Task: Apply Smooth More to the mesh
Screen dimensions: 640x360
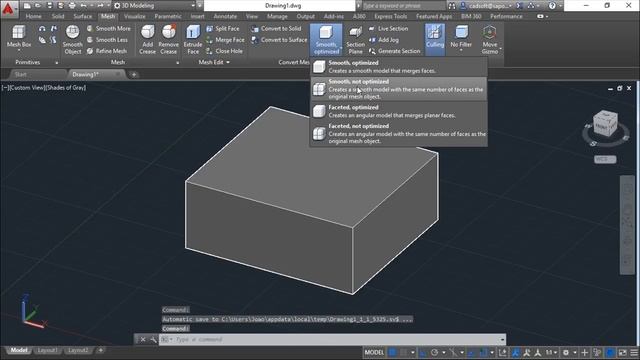Action: point(109,29)
